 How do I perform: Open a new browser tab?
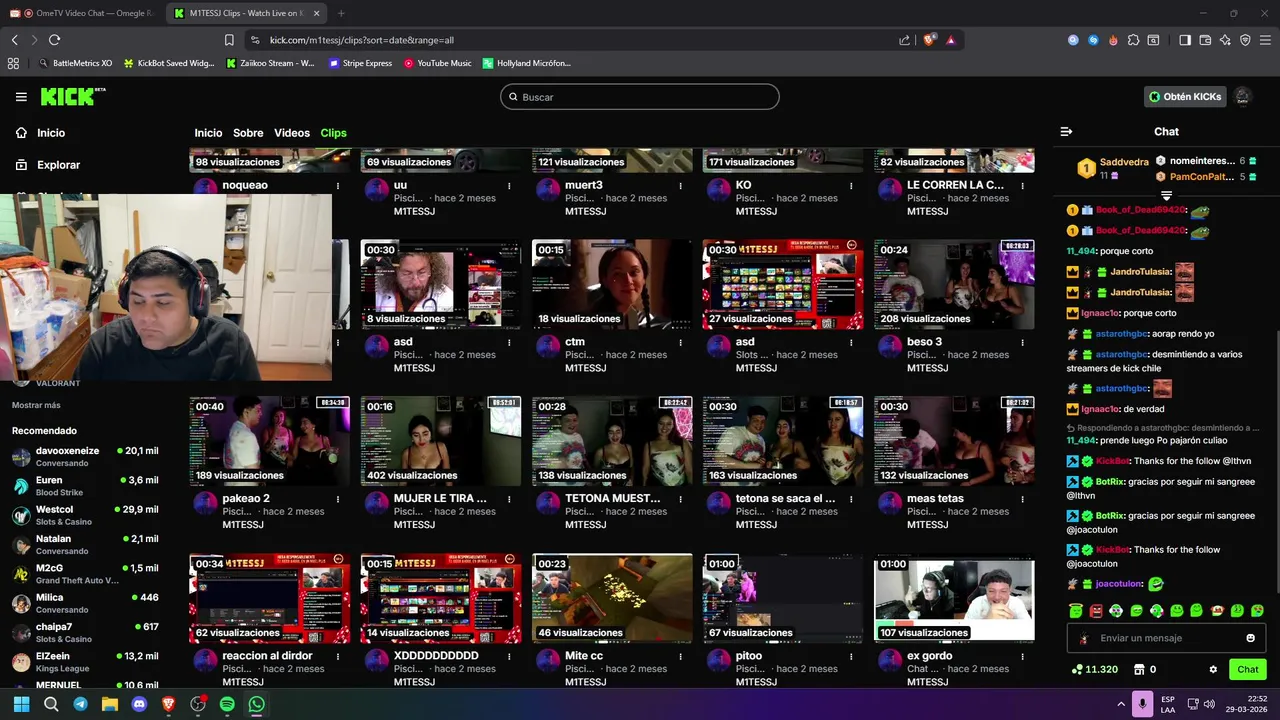pos(341,13)
